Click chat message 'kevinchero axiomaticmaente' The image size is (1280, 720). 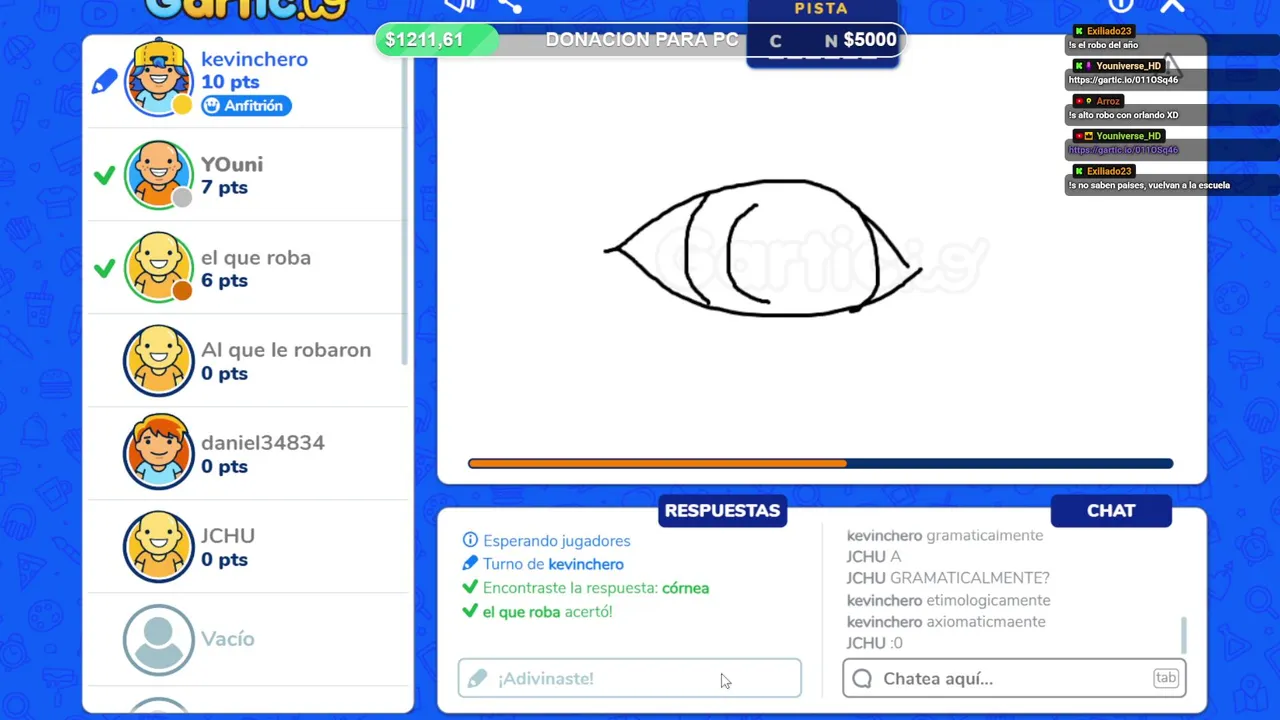946,622
